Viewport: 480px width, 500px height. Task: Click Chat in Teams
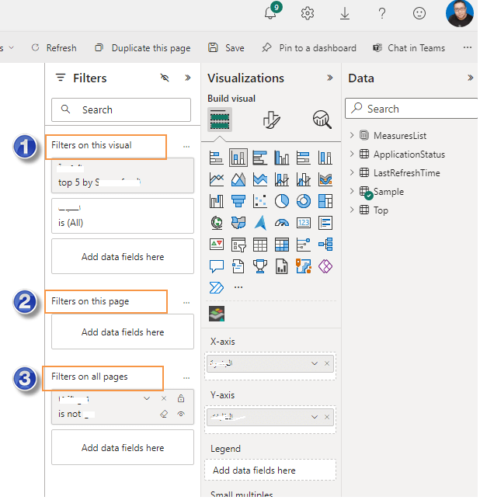tap(409, 48)
